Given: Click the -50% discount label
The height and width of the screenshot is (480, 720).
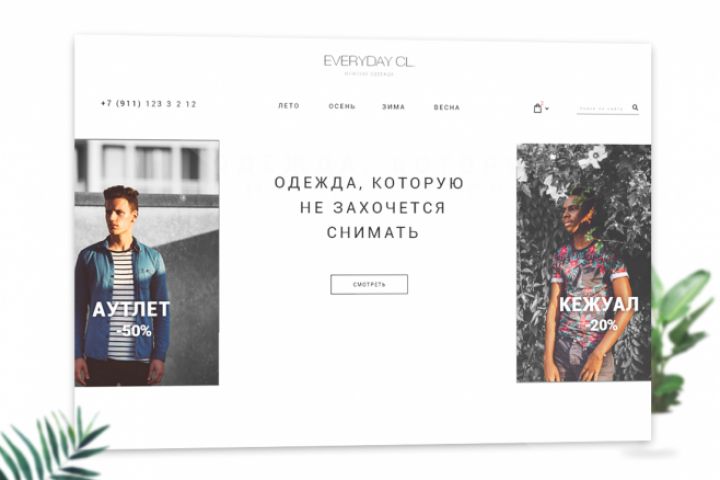Looking at the screenshot, I should [x=134, y=331].
